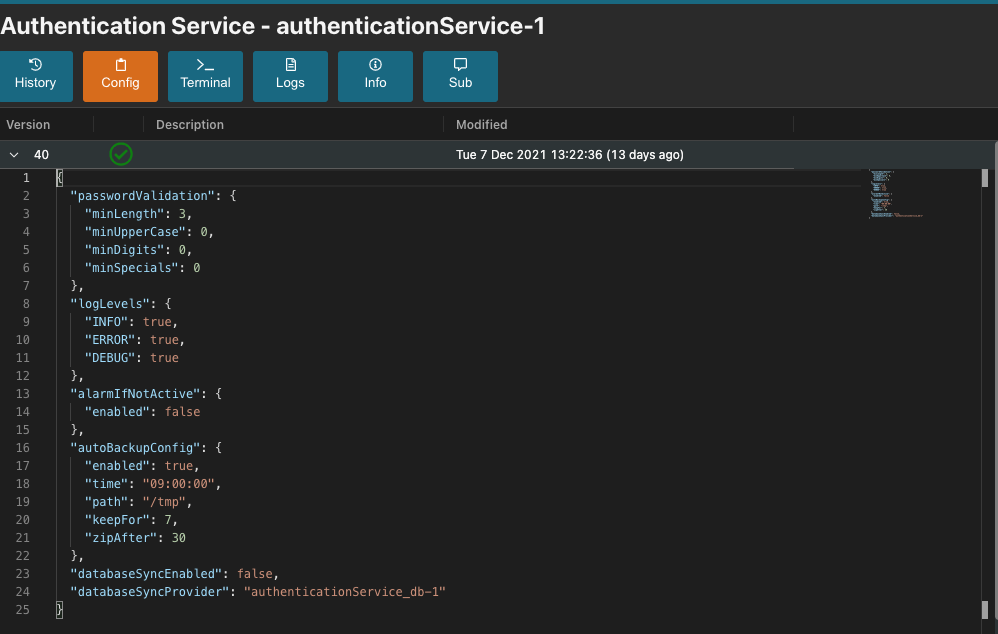Select the Config tab

click(120, 76)
